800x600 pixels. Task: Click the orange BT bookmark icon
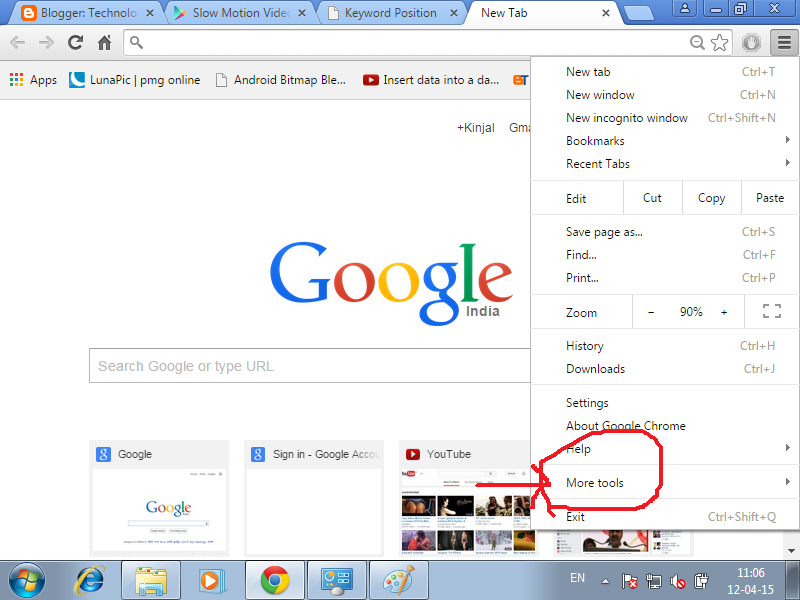(x=520, y=80)
